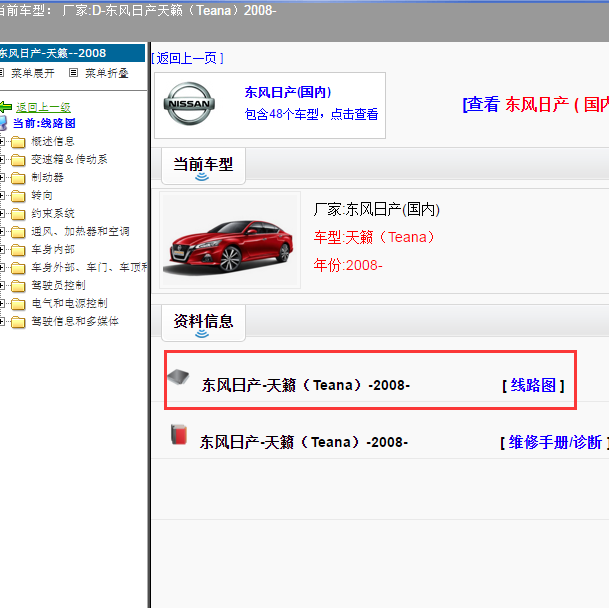Select the 转向 tree item
The width and height of the screenshot is (609, 608).
pyautogui.click(x=42, y=195)
